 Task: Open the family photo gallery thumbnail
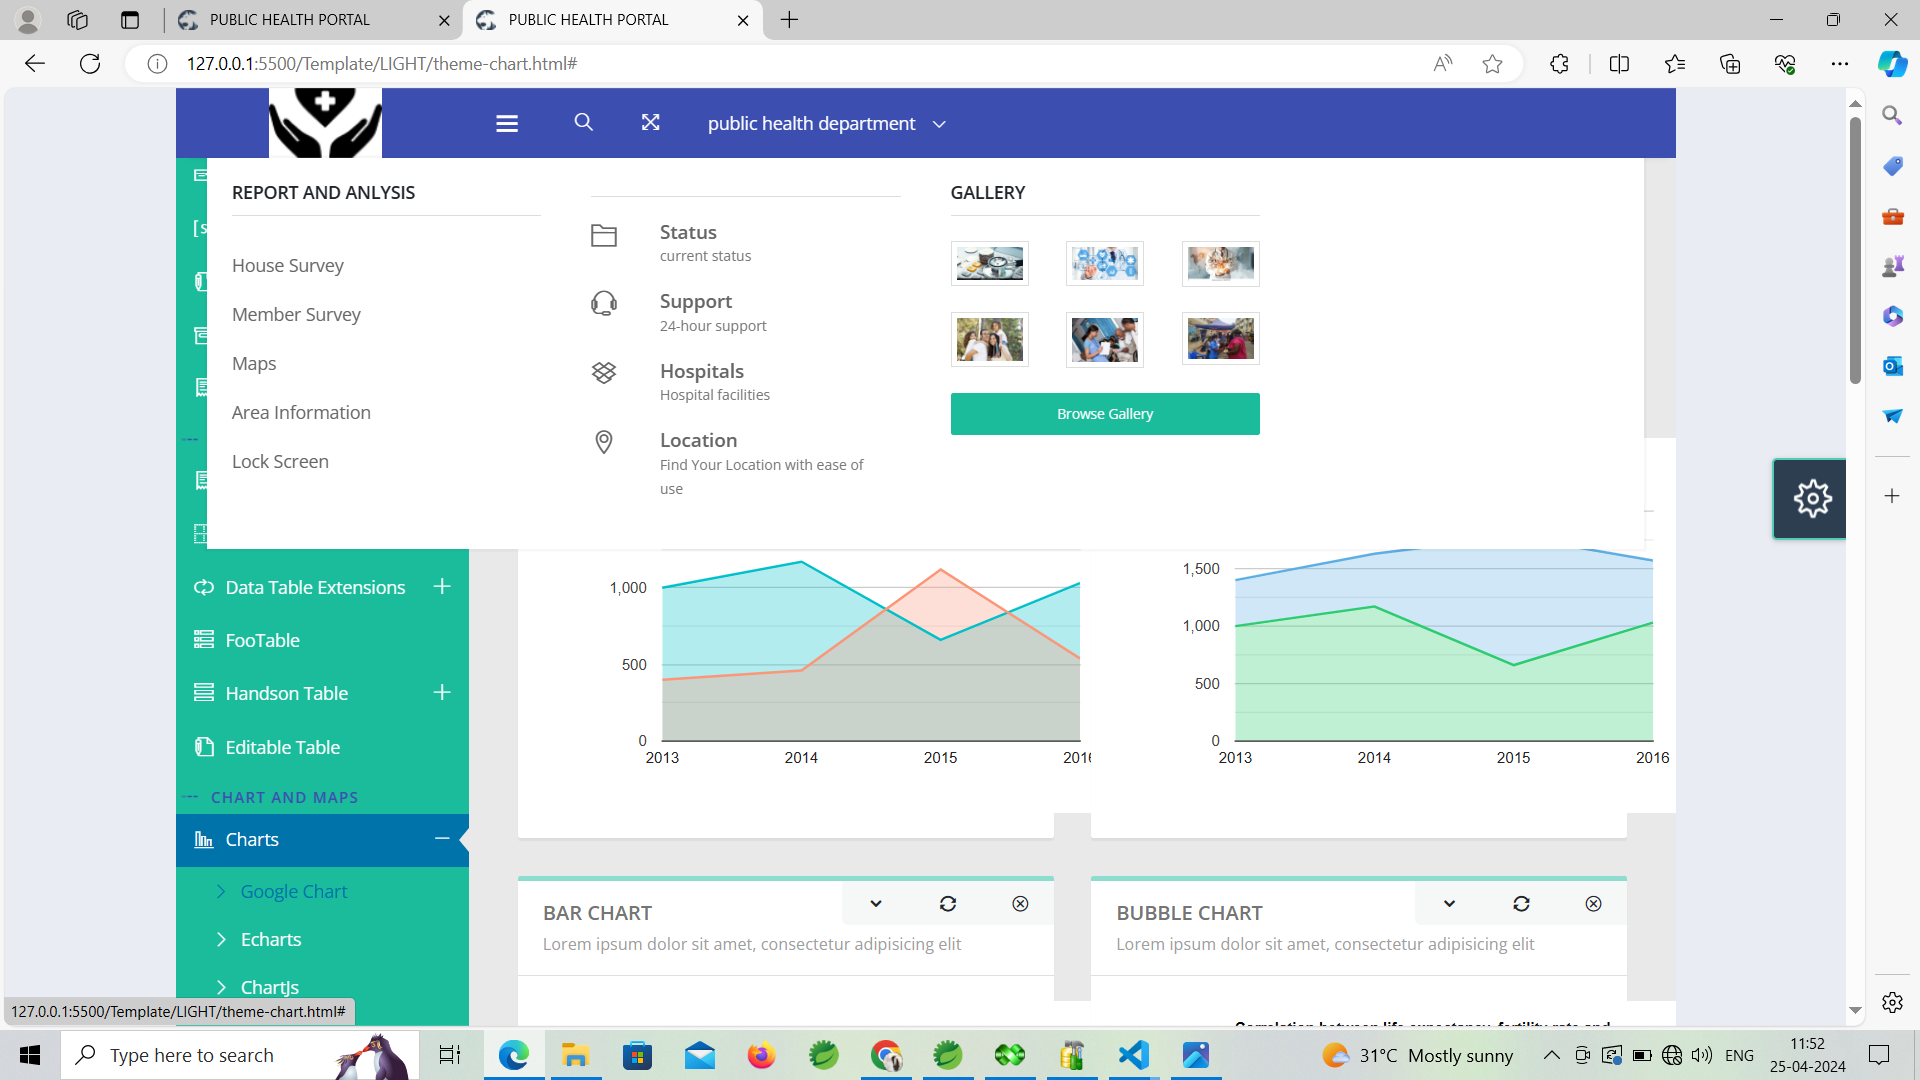pyautogui.click(x=989, y=339)
